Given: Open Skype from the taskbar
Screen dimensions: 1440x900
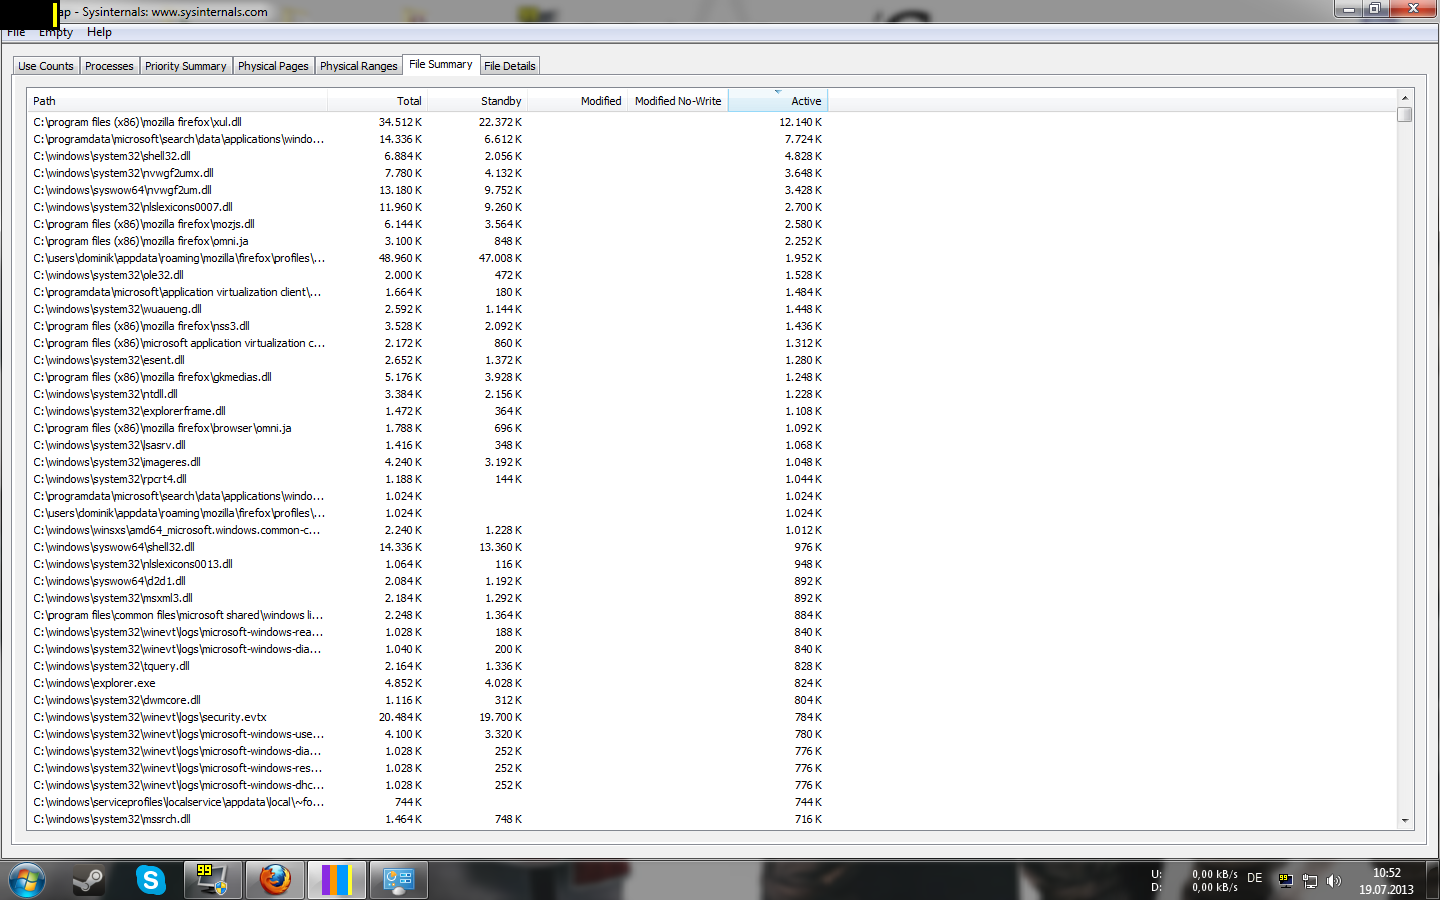Looking at the screenshot, I should click(151, 881).
